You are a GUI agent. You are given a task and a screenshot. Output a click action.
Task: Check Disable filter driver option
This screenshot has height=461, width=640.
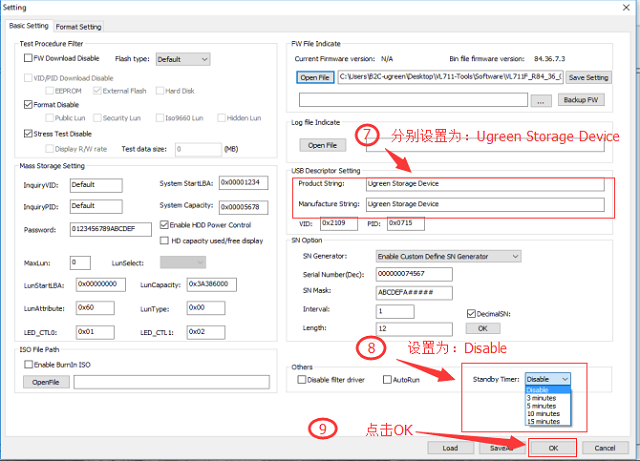pos(302,380)
